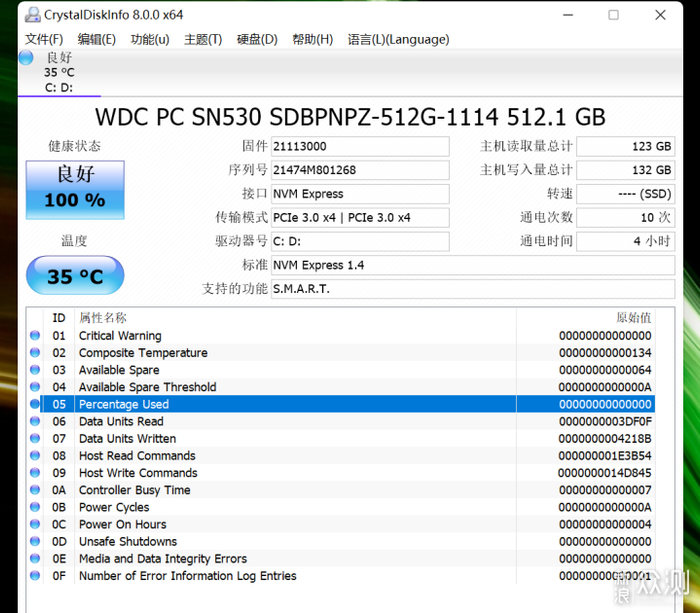Select the Available Spare Threshold attribute name
The height and width of the screenshot is (613, 700).
coord(147,387)
